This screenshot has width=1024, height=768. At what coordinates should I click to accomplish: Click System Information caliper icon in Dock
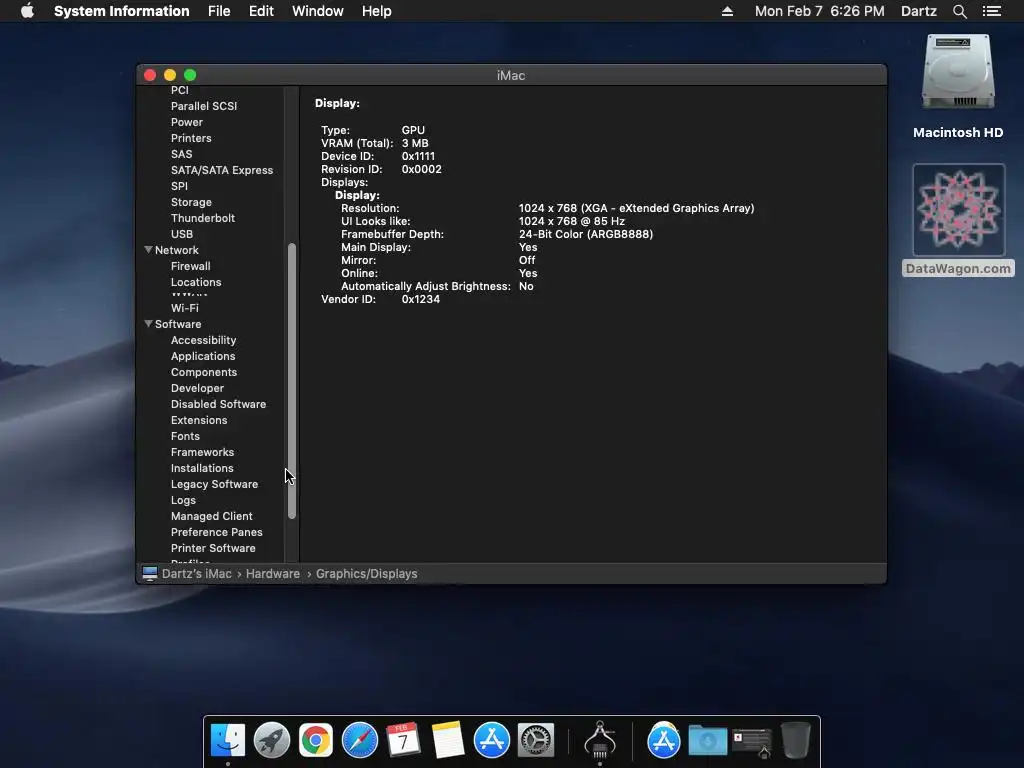point(600,739)
